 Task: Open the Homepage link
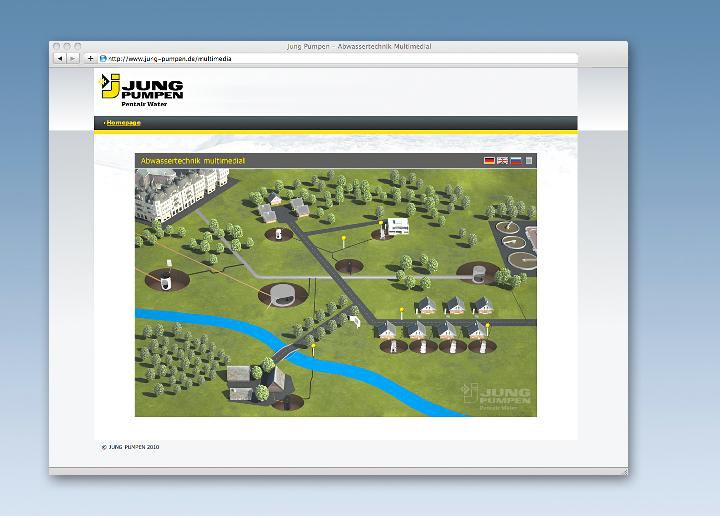123,123
